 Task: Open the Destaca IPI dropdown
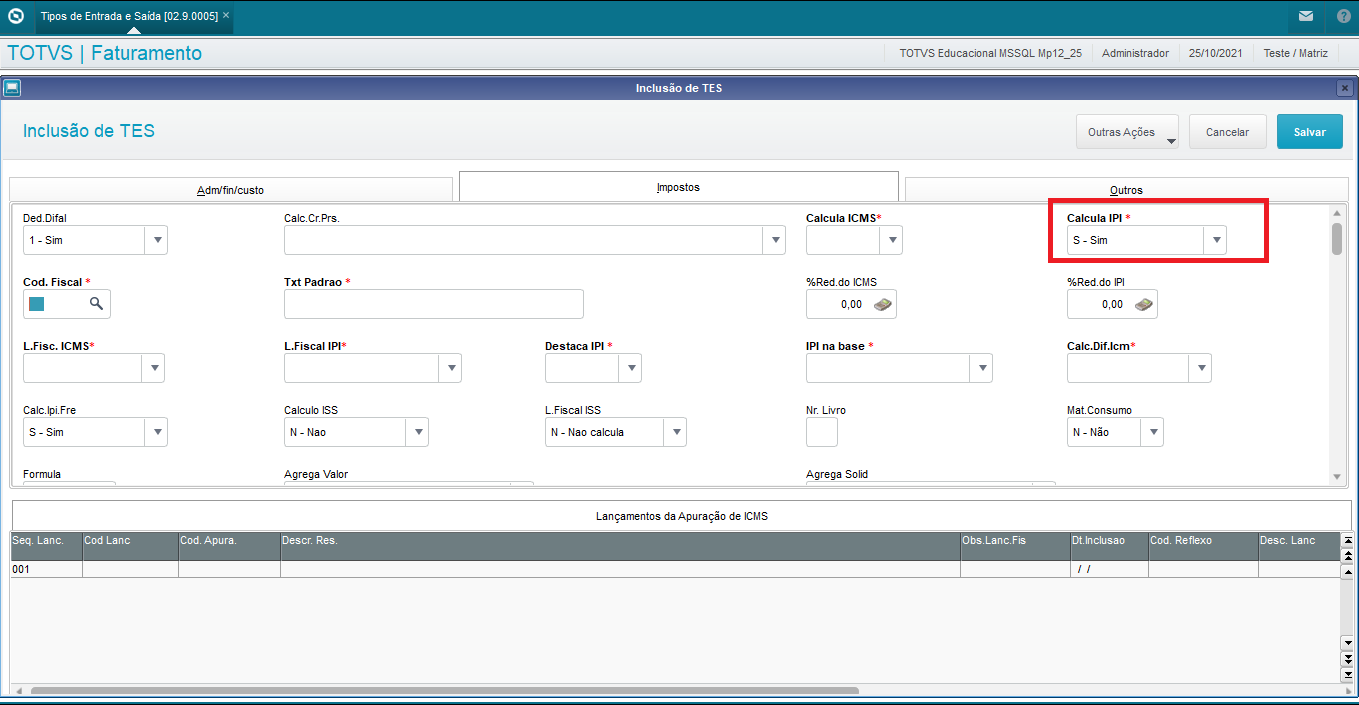(631, 368)
